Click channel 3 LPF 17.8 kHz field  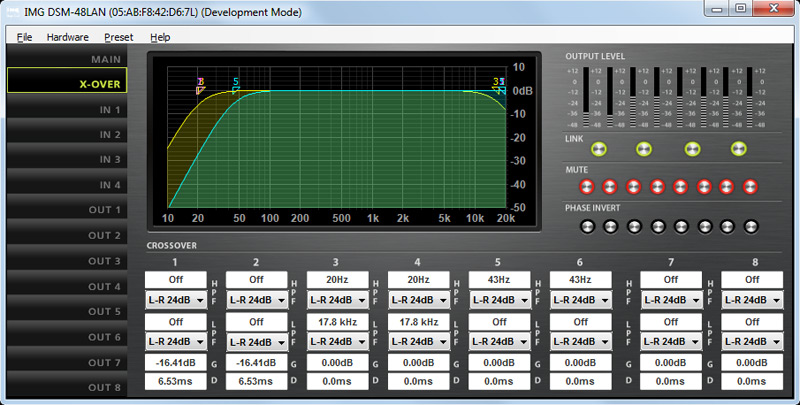coord(337,322)
